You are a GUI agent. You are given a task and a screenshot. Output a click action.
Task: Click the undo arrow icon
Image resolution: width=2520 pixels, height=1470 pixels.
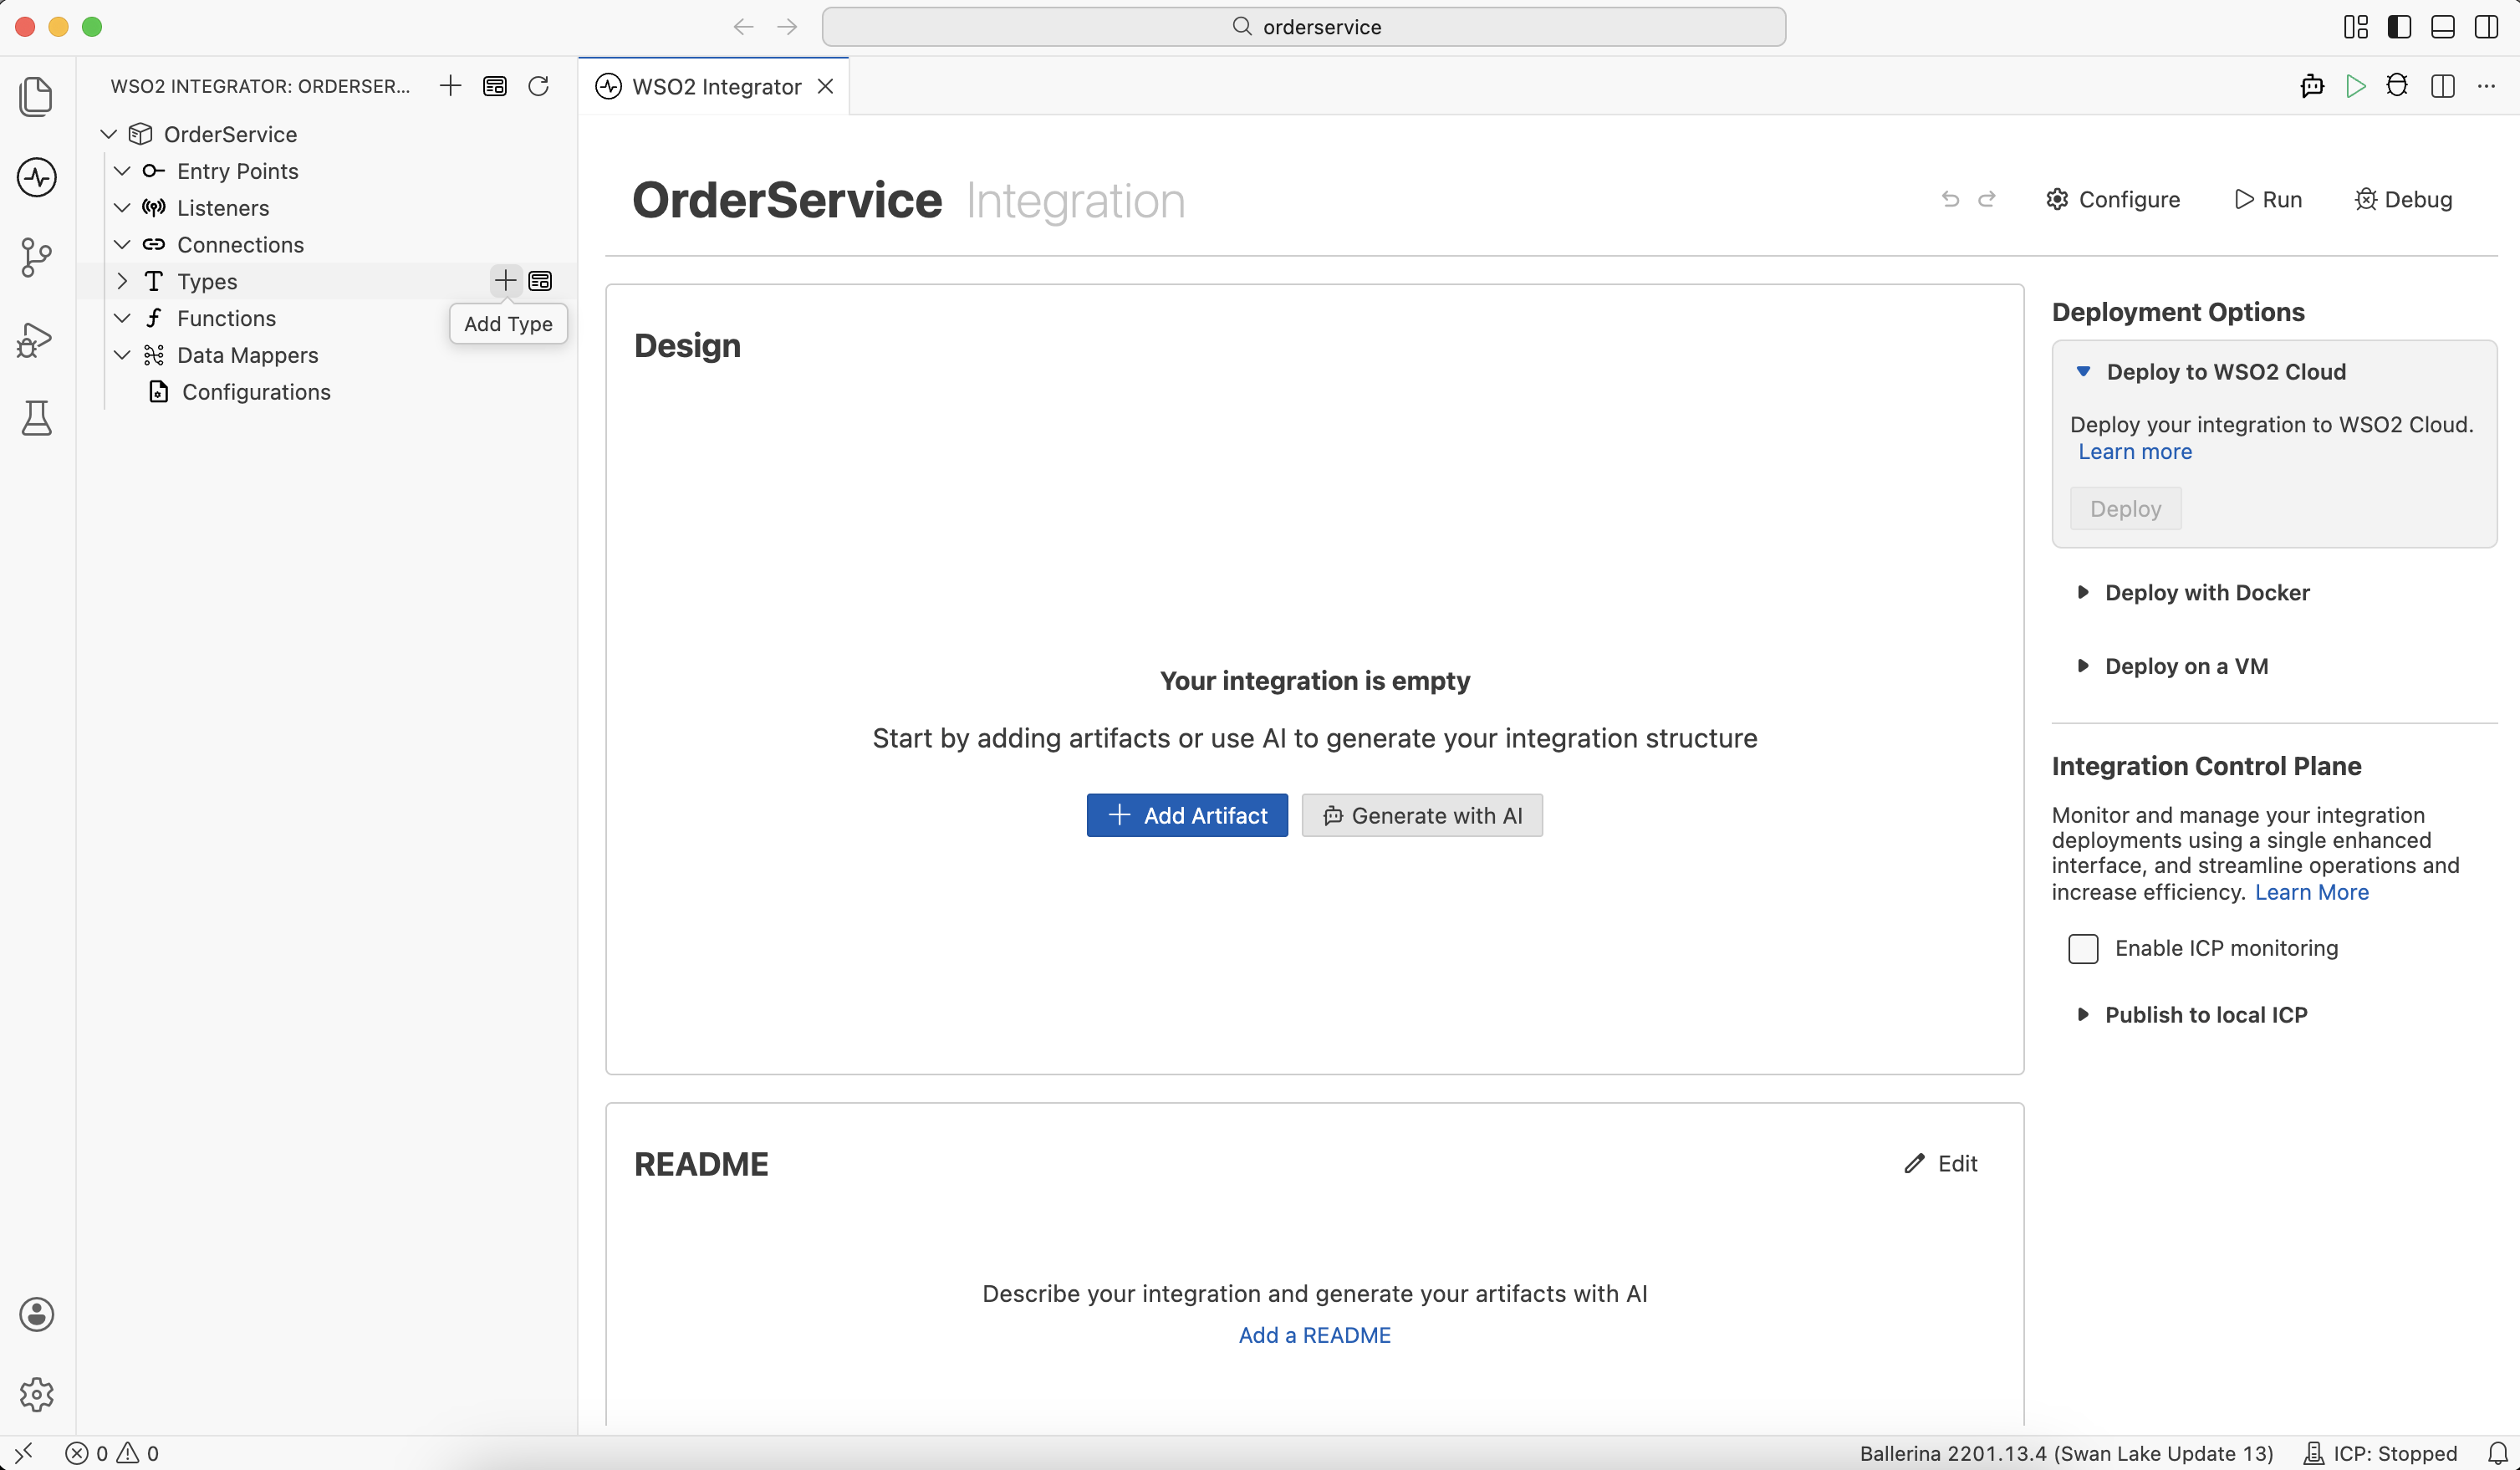pyautogui.click(x=1950, y=199)
